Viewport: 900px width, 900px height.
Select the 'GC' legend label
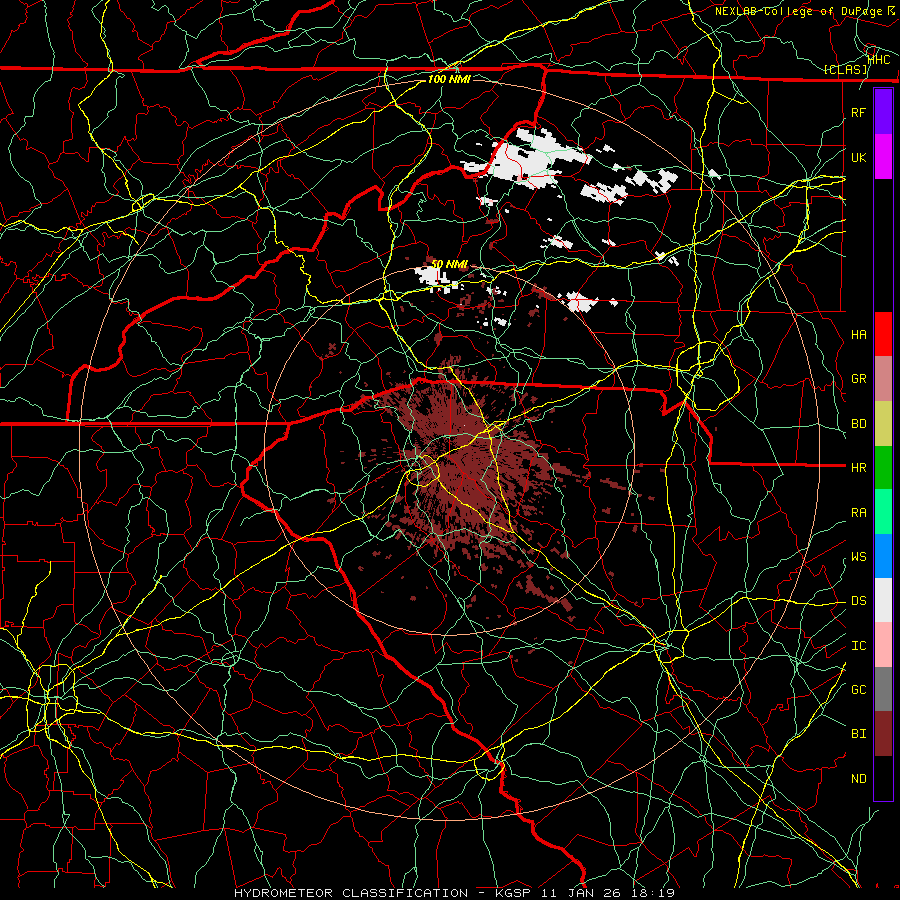tap(858, 689)
